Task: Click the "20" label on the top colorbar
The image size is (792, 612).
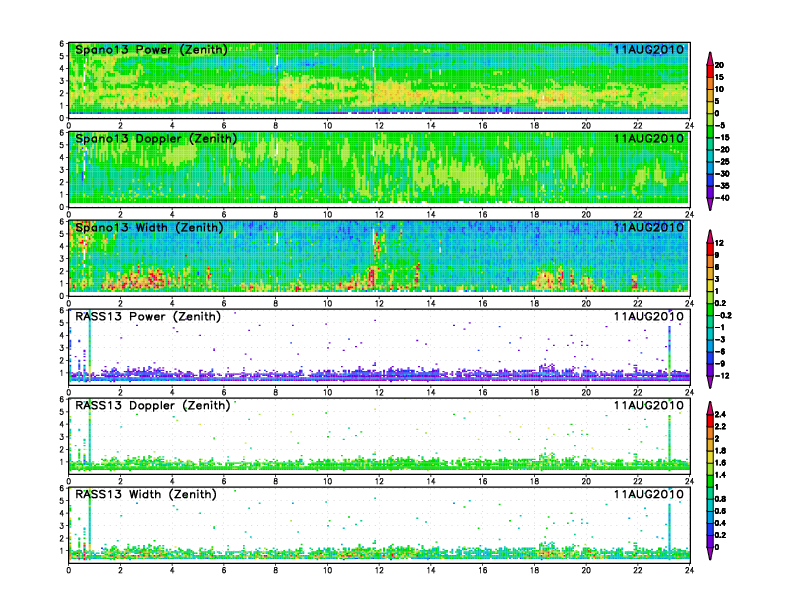Action: point(719,65)
